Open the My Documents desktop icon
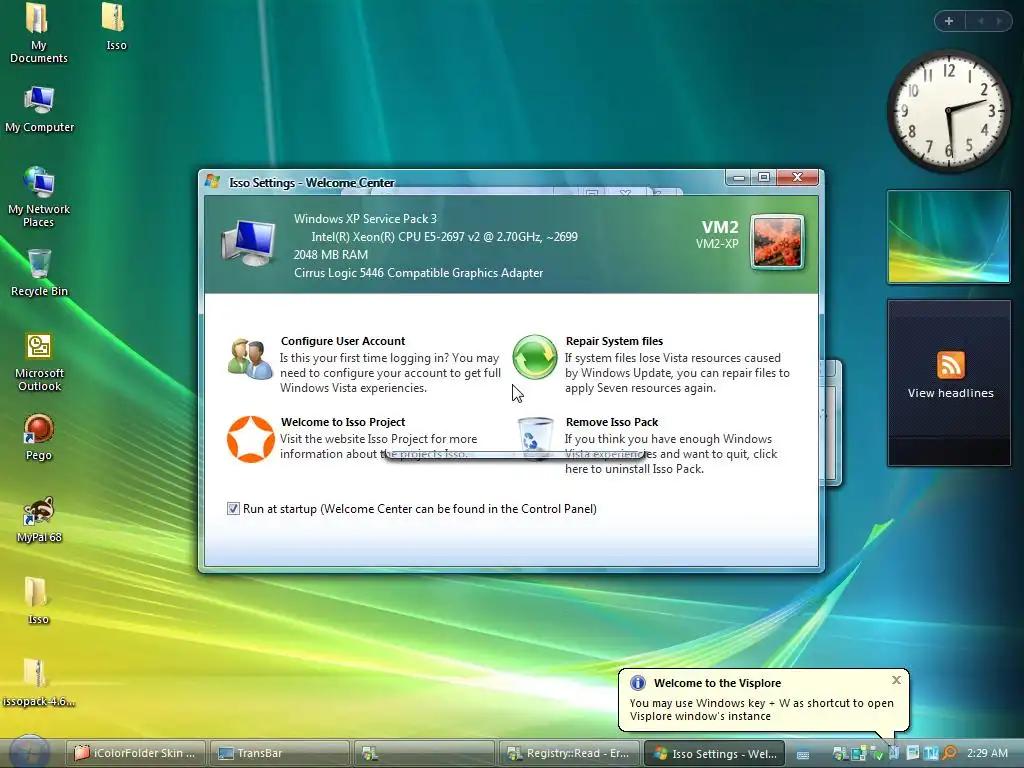The image size is (1024, 768). pos(38,33)
